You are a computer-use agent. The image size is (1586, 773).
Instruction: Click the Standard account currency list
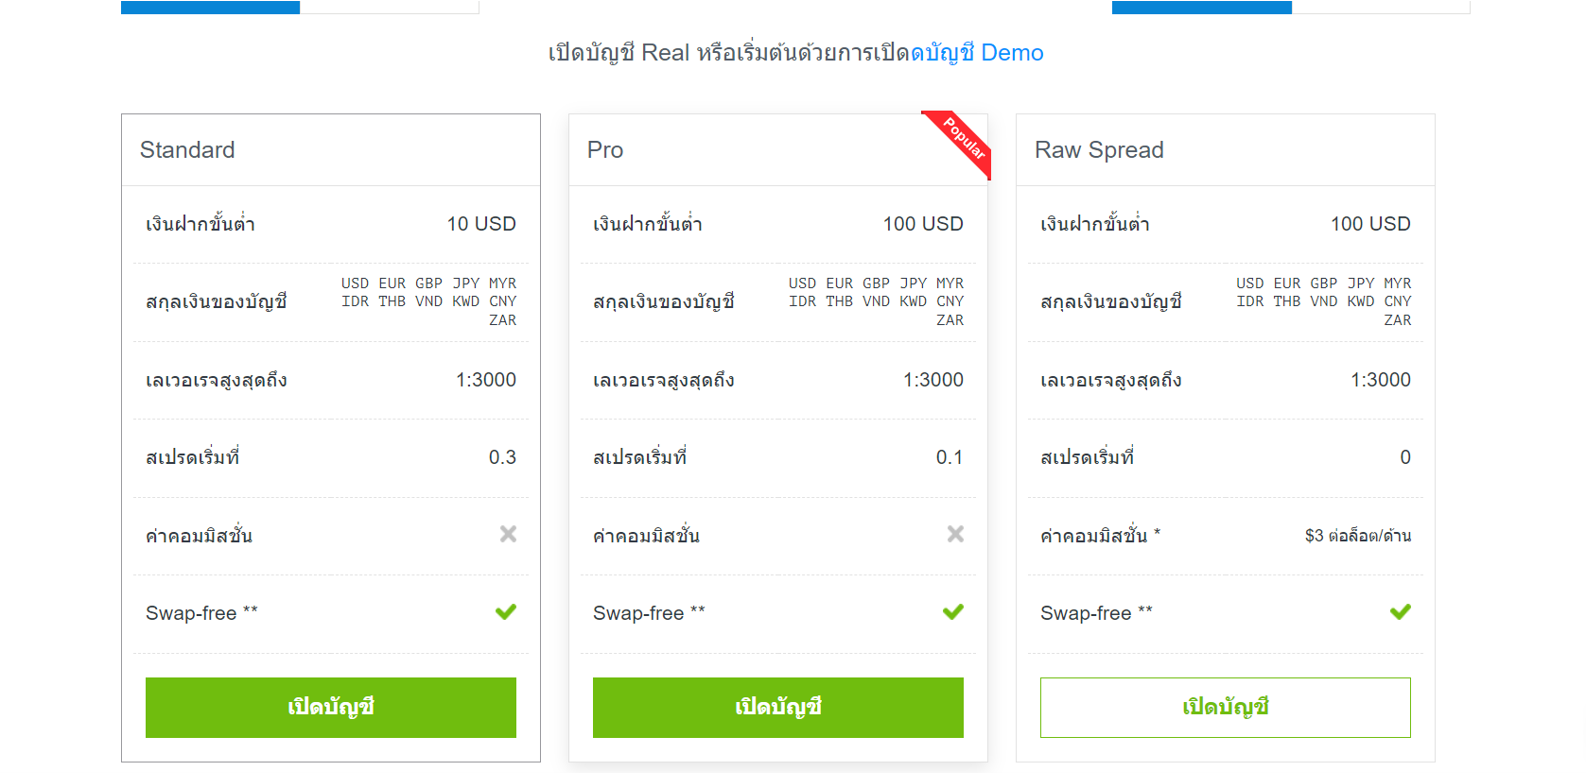(429, 301)
